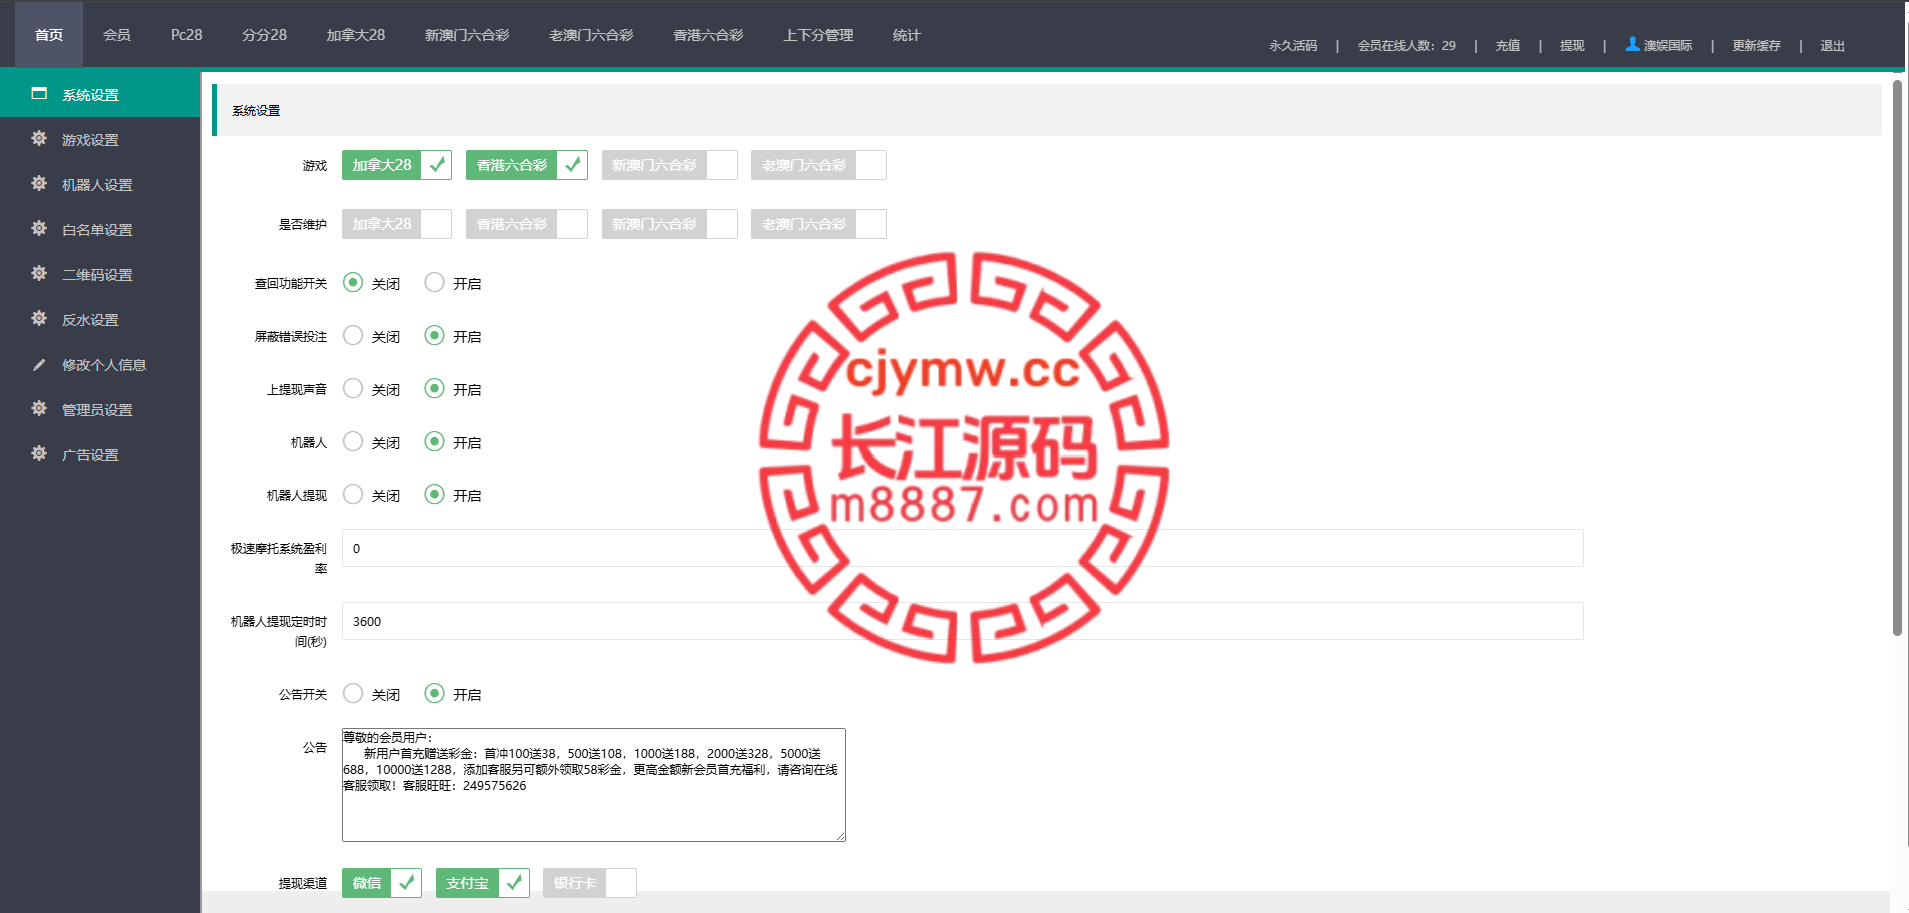Select 开启 for 查回功能开关
This screenshot has width=1909, height=913.
click(x=434, y=283)
